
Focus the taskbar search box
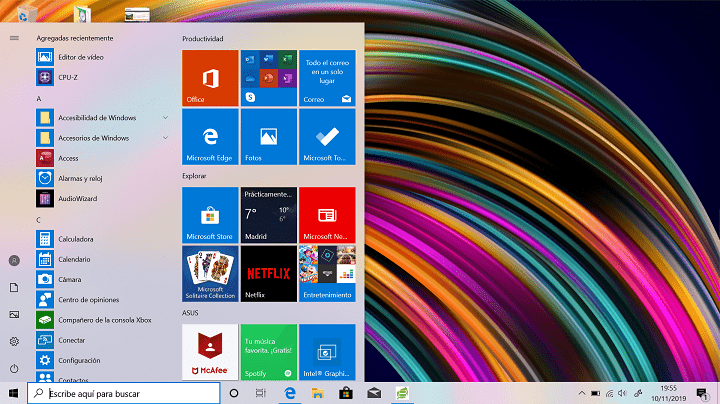(124, 393)
